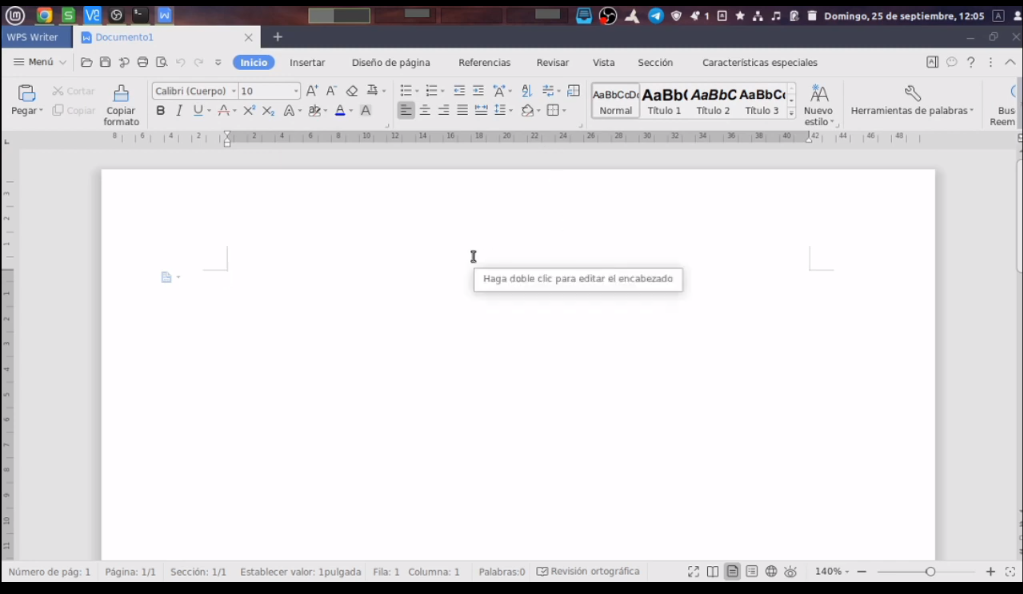Zoom in with the plus button

tap(990, 572)
